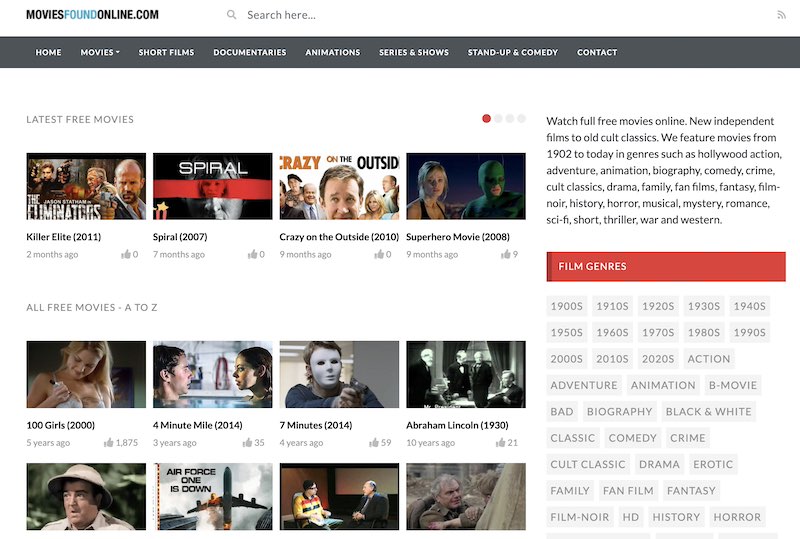Click the Film Genres red header

click(666, 266)
